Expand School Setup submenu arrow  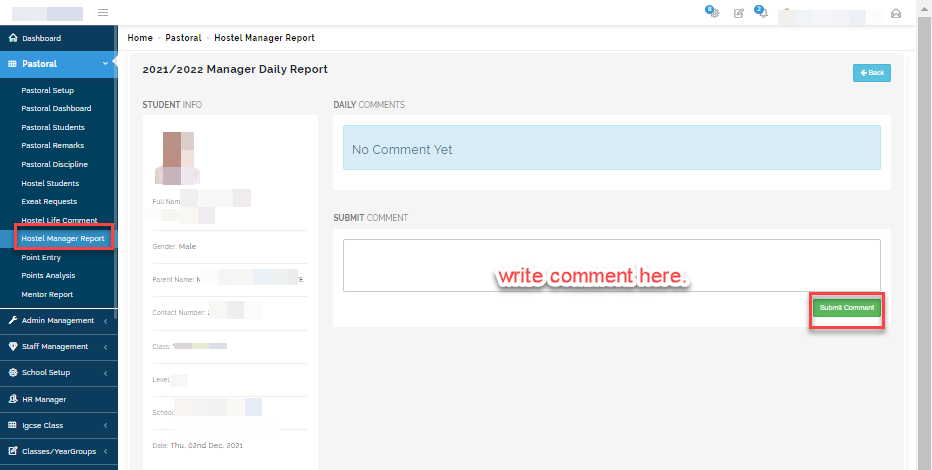tap(105, 373)
